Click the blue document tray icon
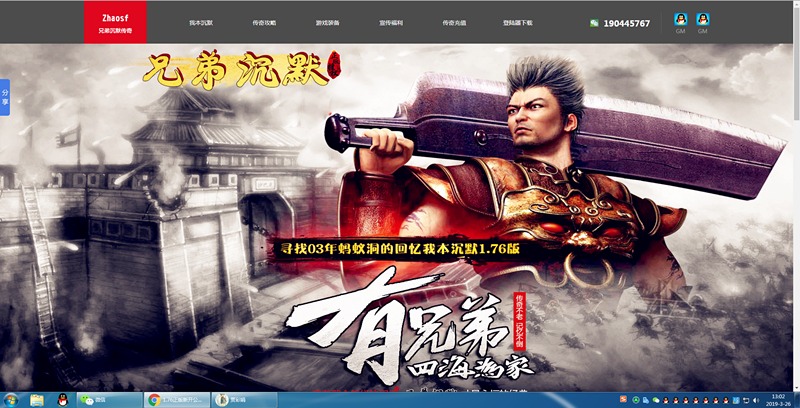This screenshot has width=800, height=408. (x=646, y=400)
